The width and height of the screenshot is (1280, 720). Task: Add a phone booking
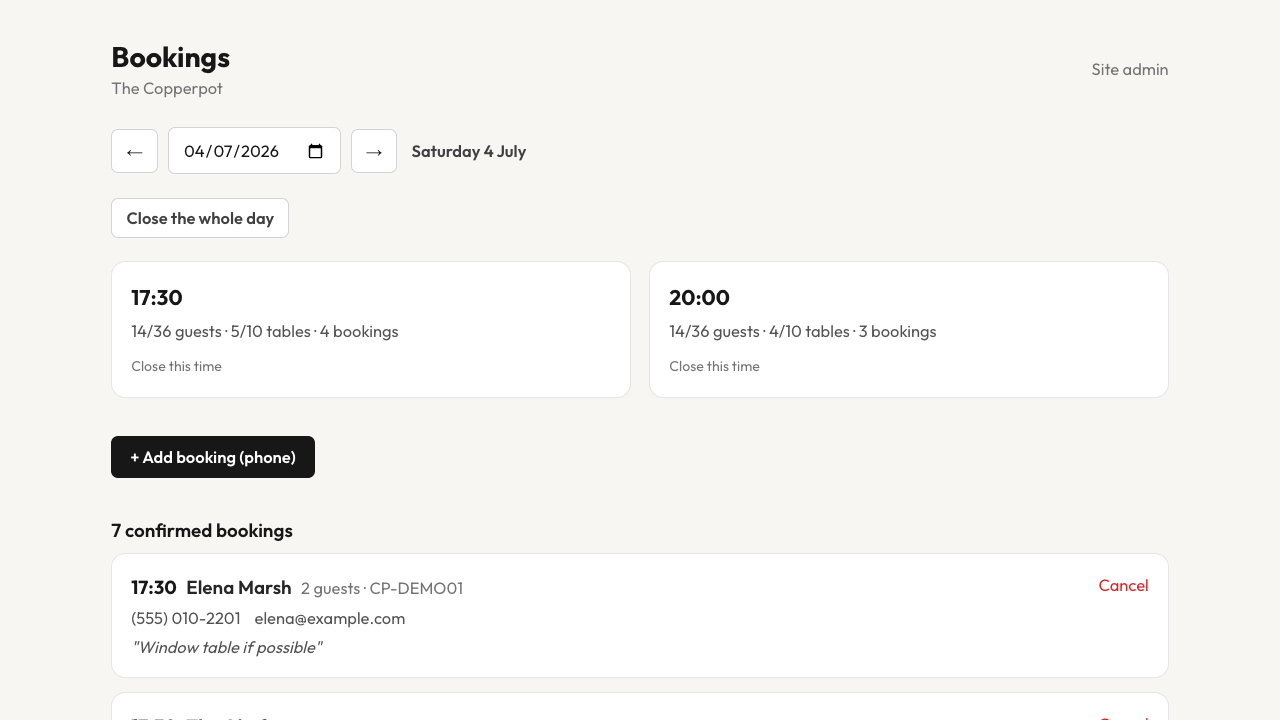[213, 457]
